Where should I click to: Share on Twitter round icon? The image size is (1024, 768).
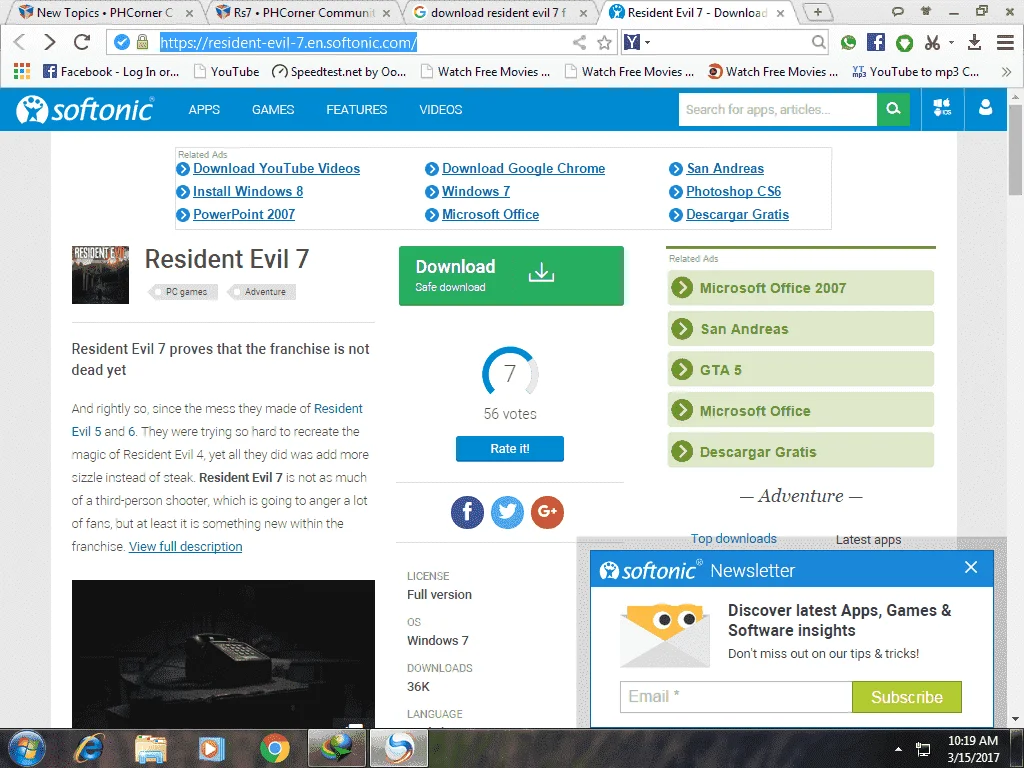(x=507, y=512)
